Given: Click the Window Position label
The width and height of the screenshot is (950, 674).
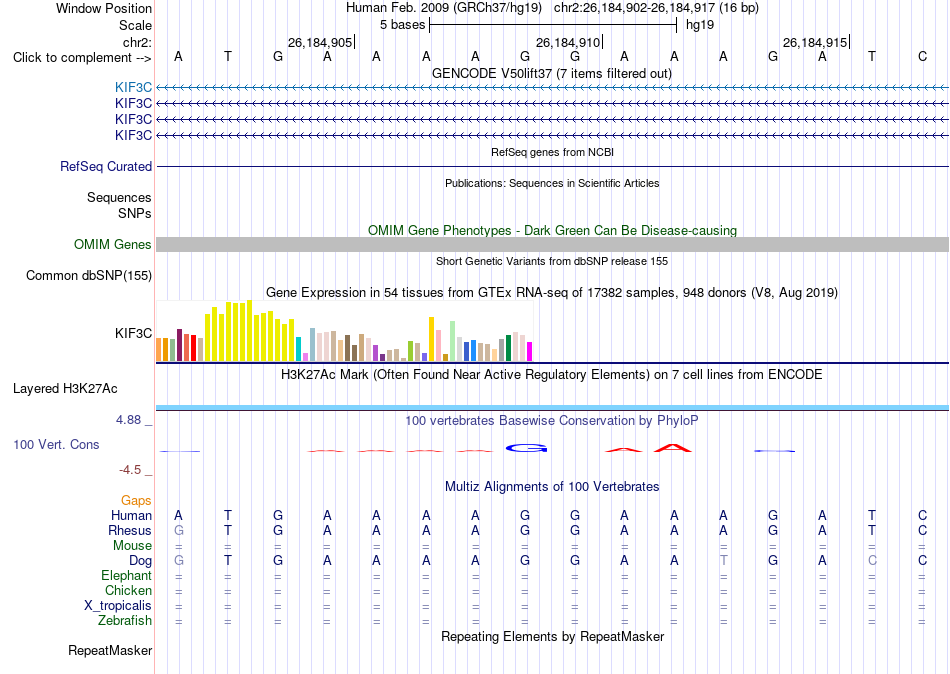Looking at the screenshot, I should (x=104, y=8).
